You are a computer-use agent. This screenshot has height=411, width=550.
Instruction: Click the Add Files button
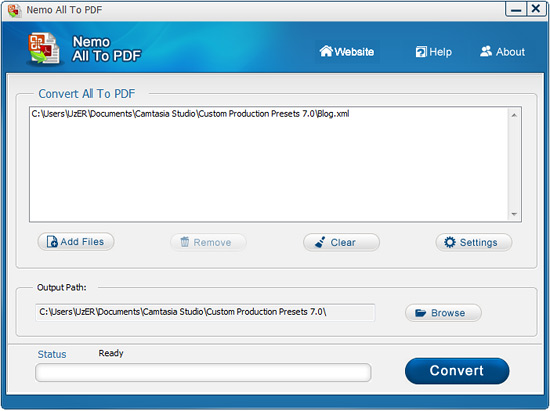(x=76, y=242)
